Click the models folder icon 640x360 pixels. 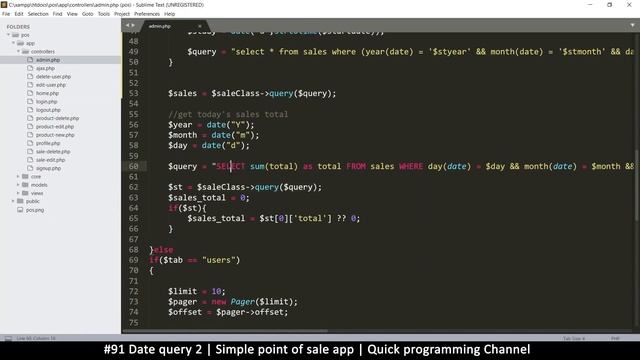click(x=25, y=184)
